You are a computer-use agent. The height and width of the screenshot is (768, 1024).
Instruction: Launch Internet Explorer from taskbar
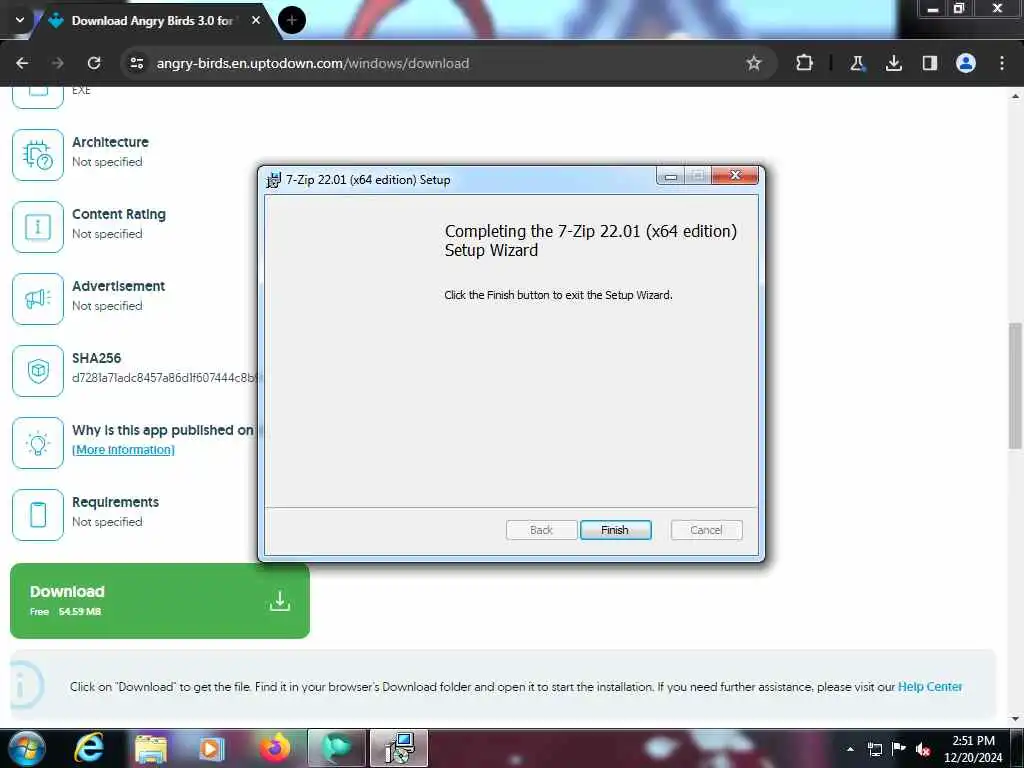(x=88, y=748)
